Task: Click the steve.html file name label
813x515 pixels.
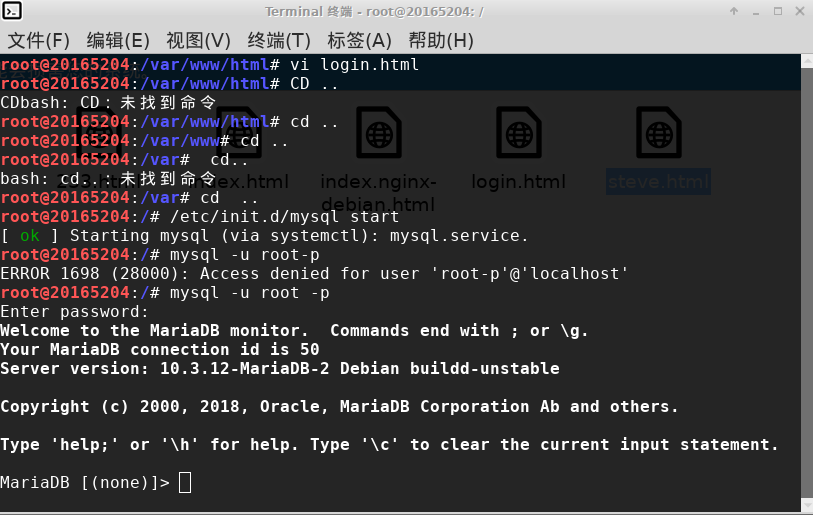Action: coord(658,182)
